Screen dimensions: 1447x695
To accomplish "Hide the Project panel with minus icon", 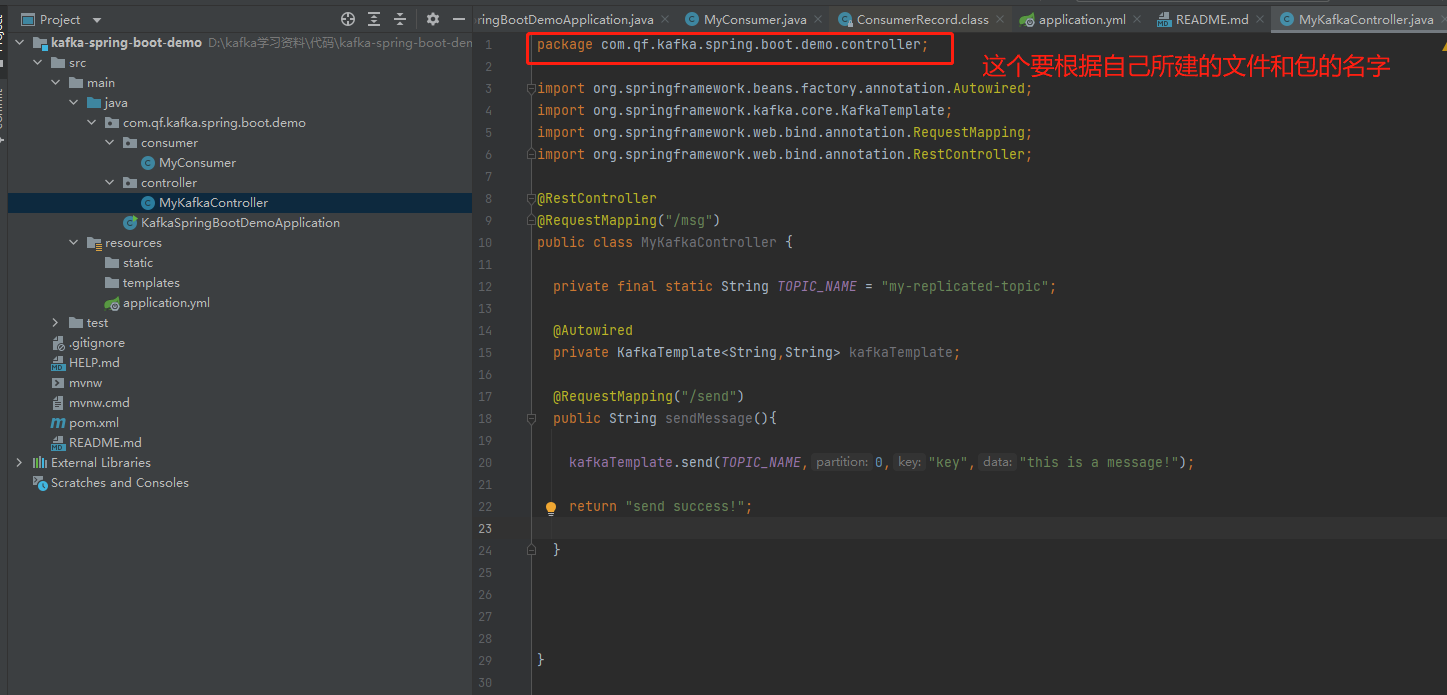I will [459, 19].
